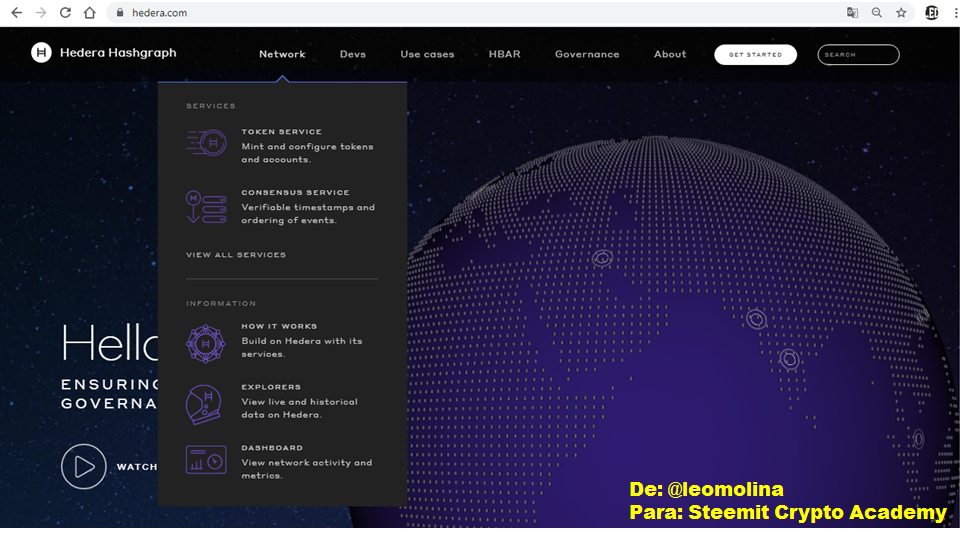Play the Watch video circle button
960x536 pixels.
(x=84, y=467)
